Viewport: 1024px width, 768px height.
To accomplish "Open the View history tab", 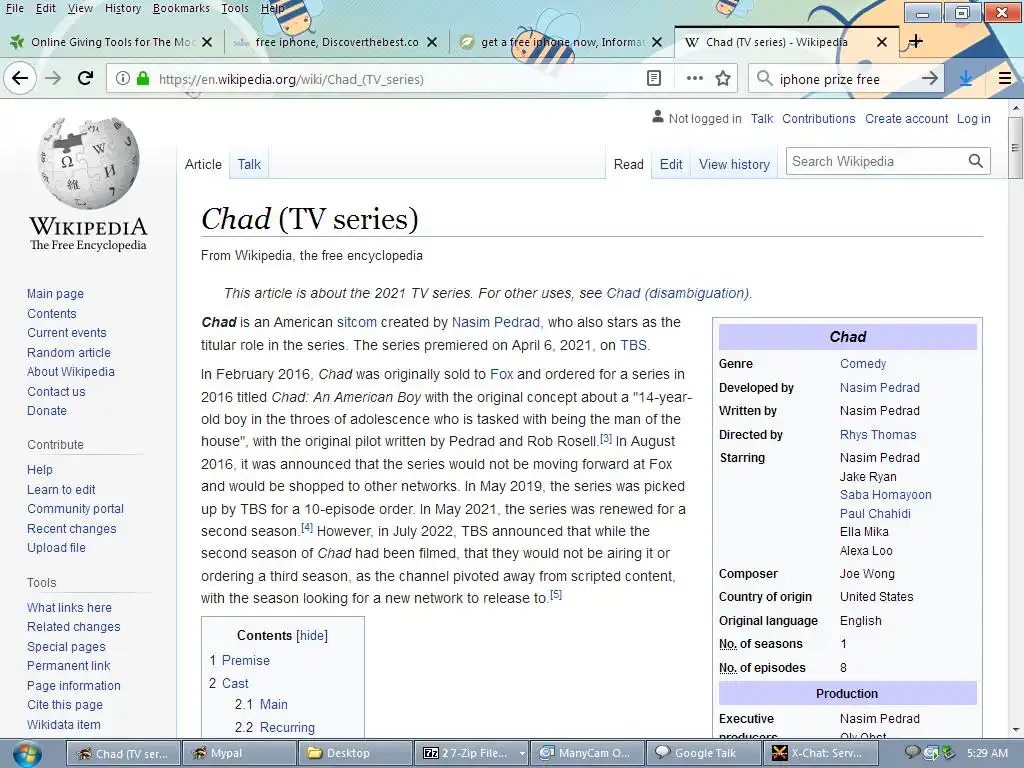I will tap(734, 165).
